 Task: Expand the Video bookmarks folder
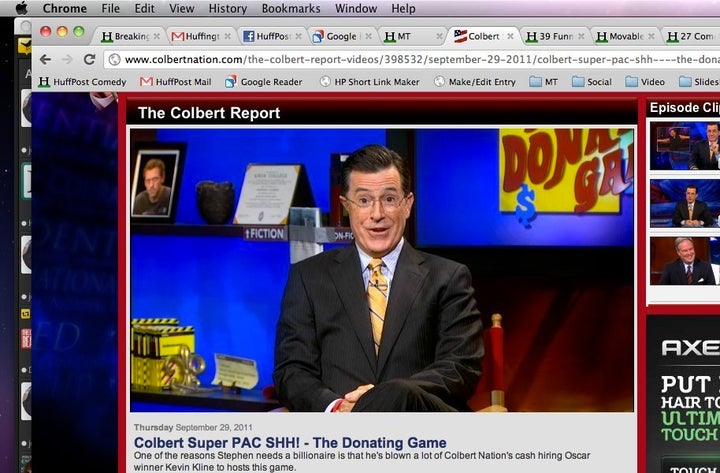pyautogui.click(x=645, y=82)
